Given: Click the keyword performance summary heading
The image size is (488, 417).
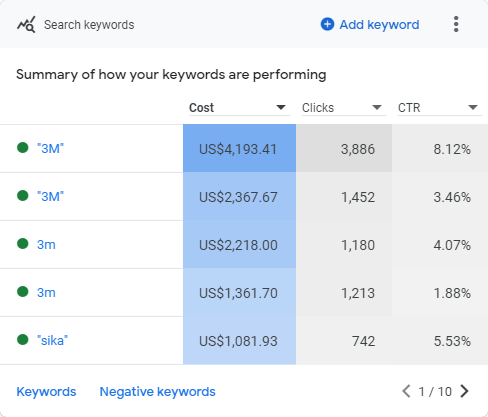Looking at the screenshot, I should (171, 75).
